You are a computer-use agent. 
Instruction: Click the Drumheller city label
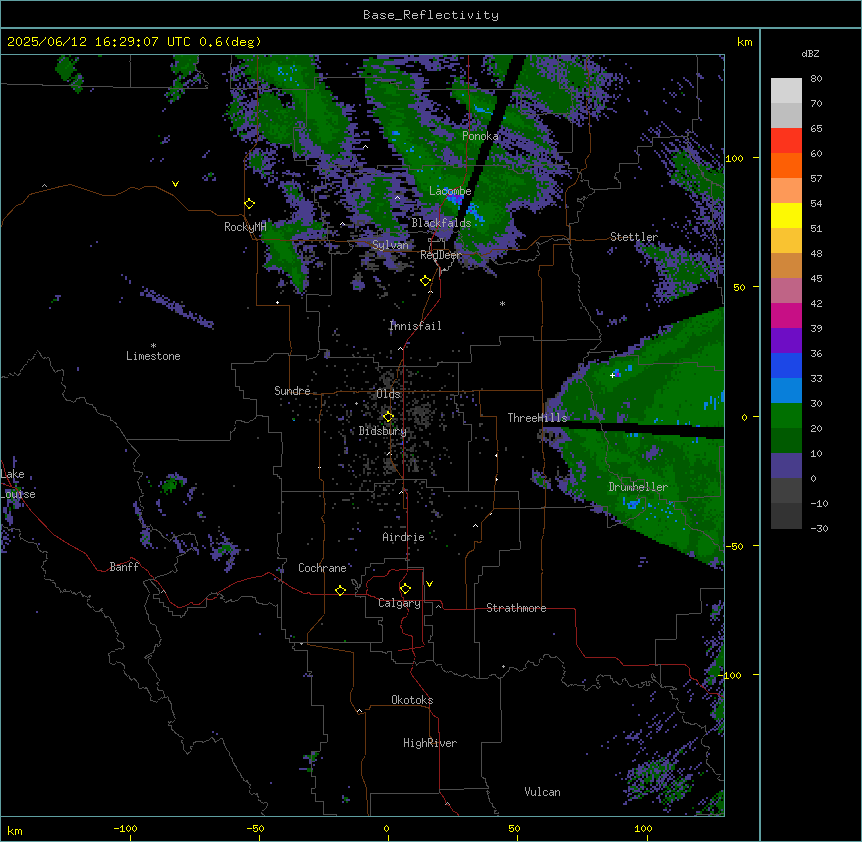coord(638,487)
